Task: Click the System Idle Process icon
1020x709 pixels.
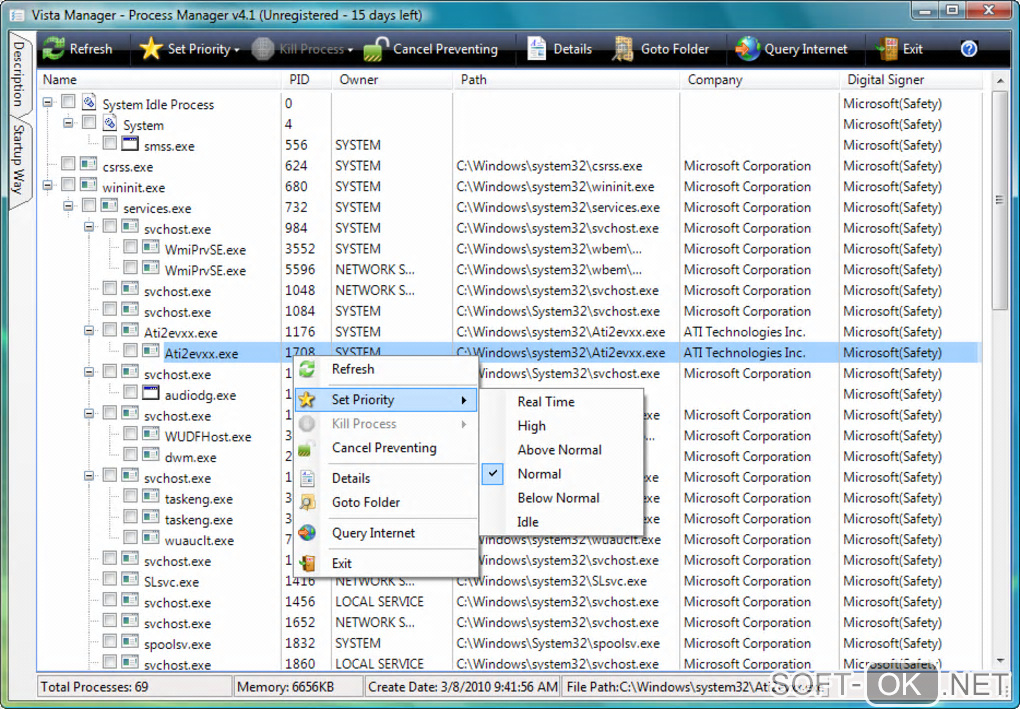Action: point(89,102)
